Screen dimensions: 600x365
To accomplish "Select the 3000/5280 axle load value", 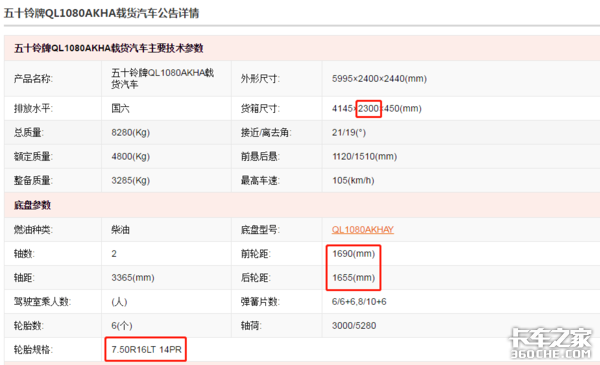I will click(x=354, y=326).
